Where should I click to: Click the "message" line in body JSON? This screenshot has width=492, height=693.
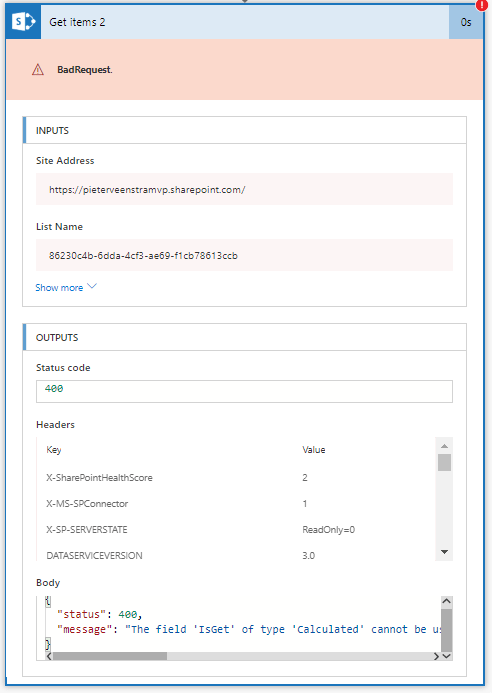pos(249,629)
